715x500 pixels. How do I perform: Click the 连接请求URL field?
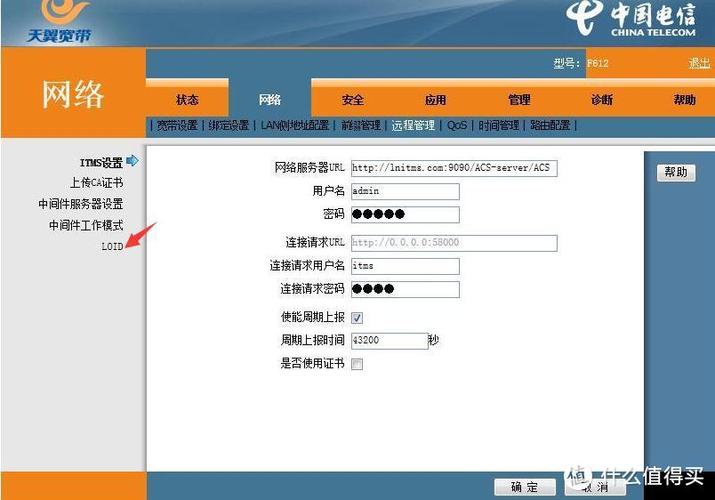tap(454, 243)
